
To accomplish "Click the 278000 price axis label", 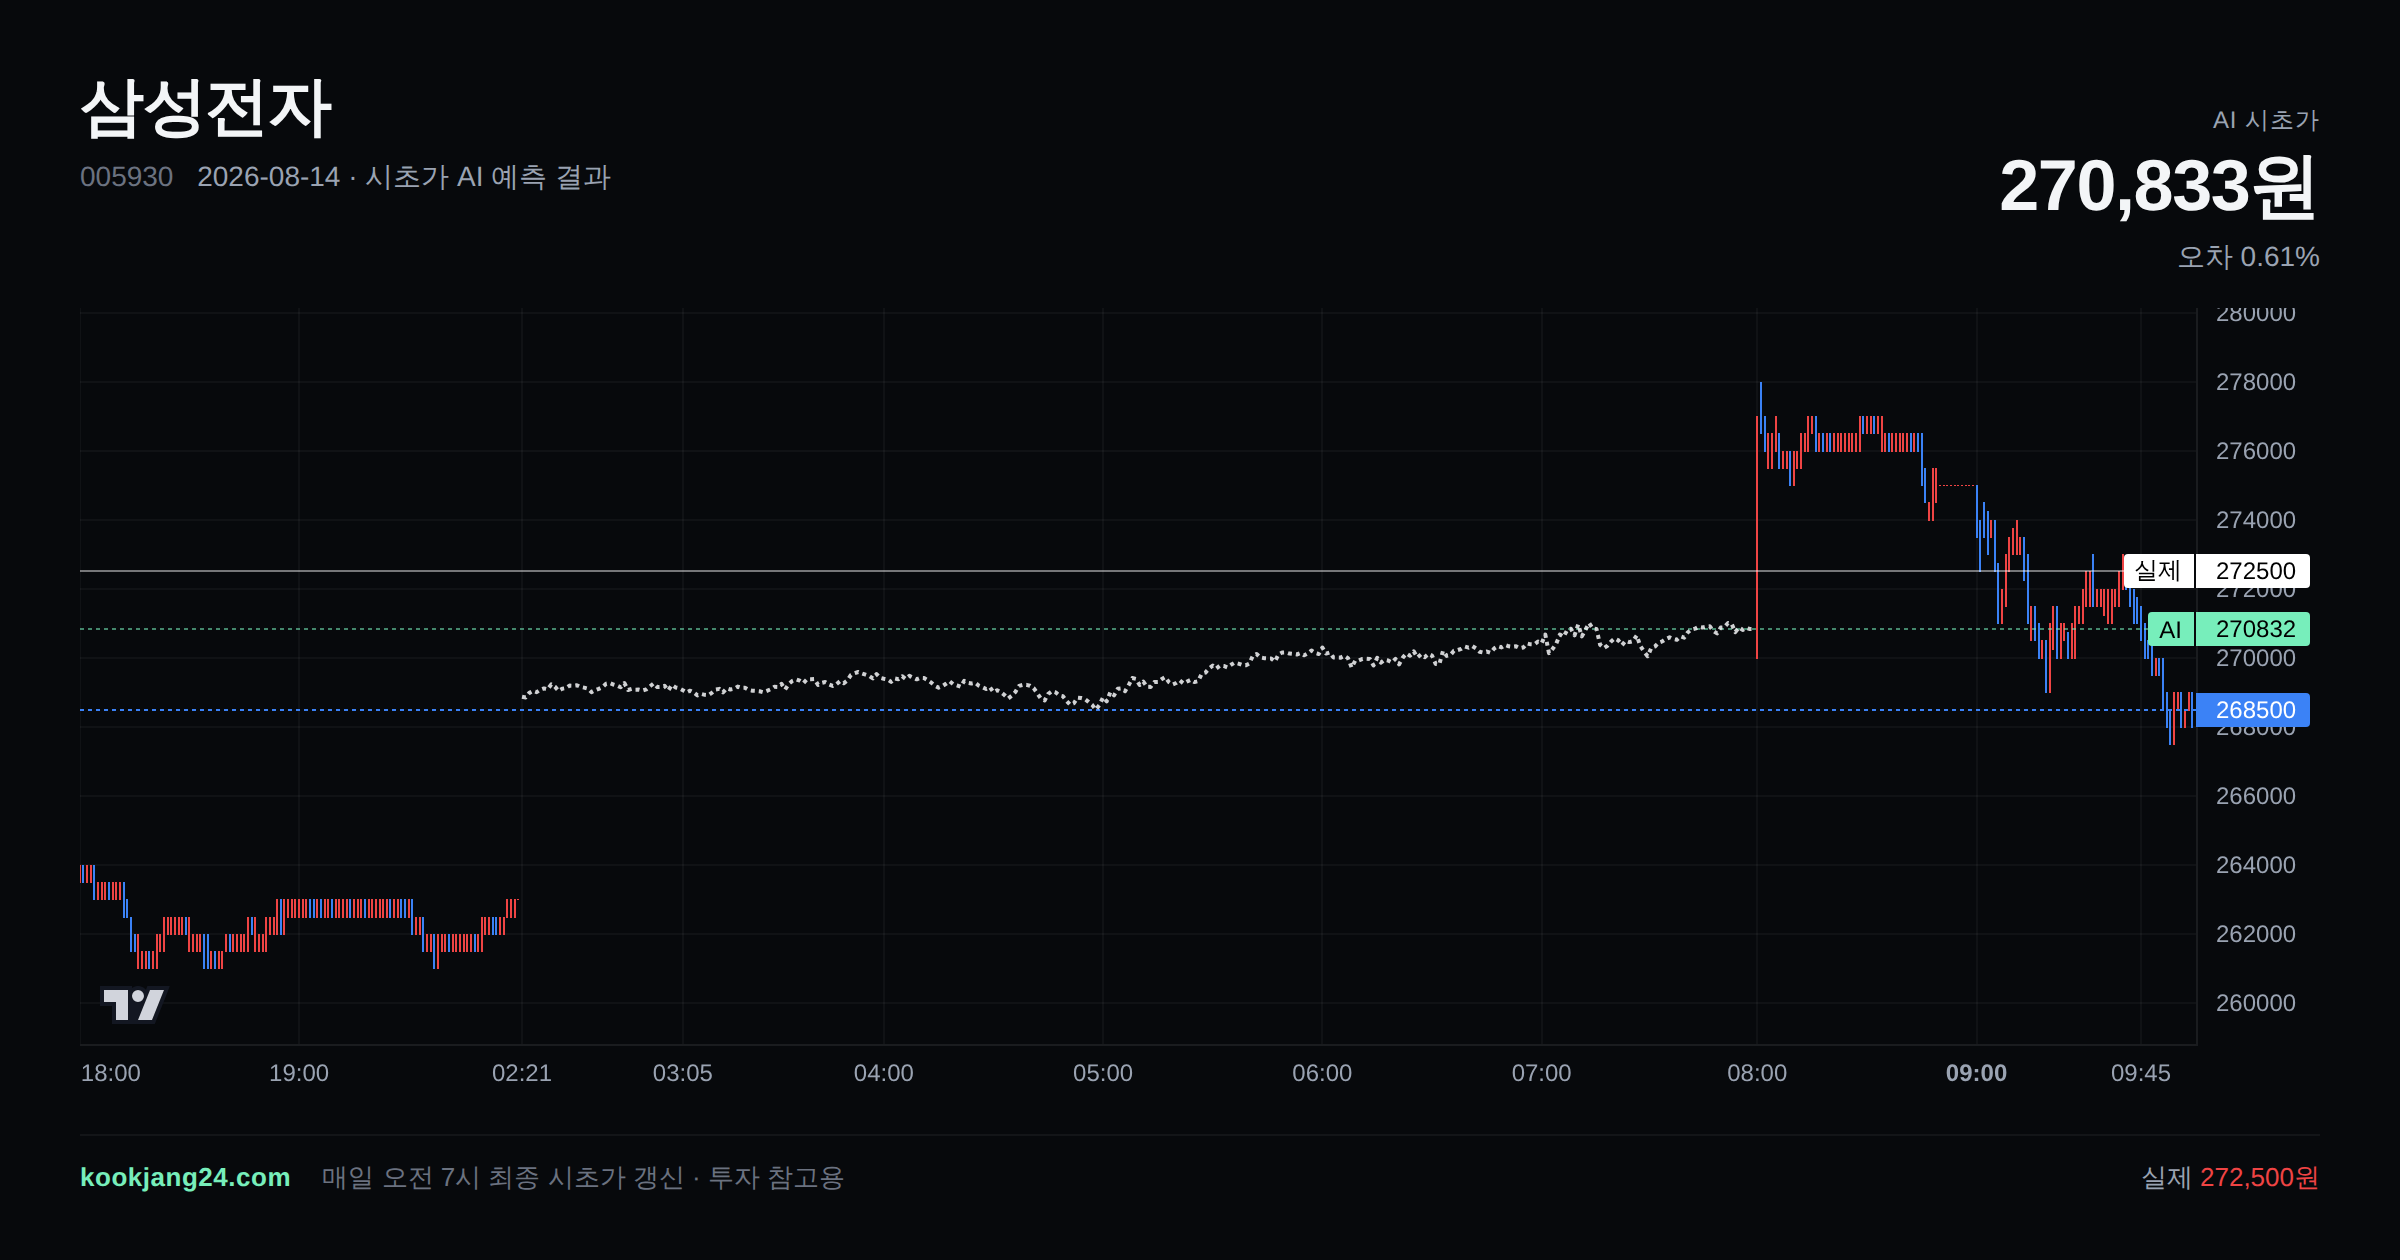I will (x=2256, y=382).
